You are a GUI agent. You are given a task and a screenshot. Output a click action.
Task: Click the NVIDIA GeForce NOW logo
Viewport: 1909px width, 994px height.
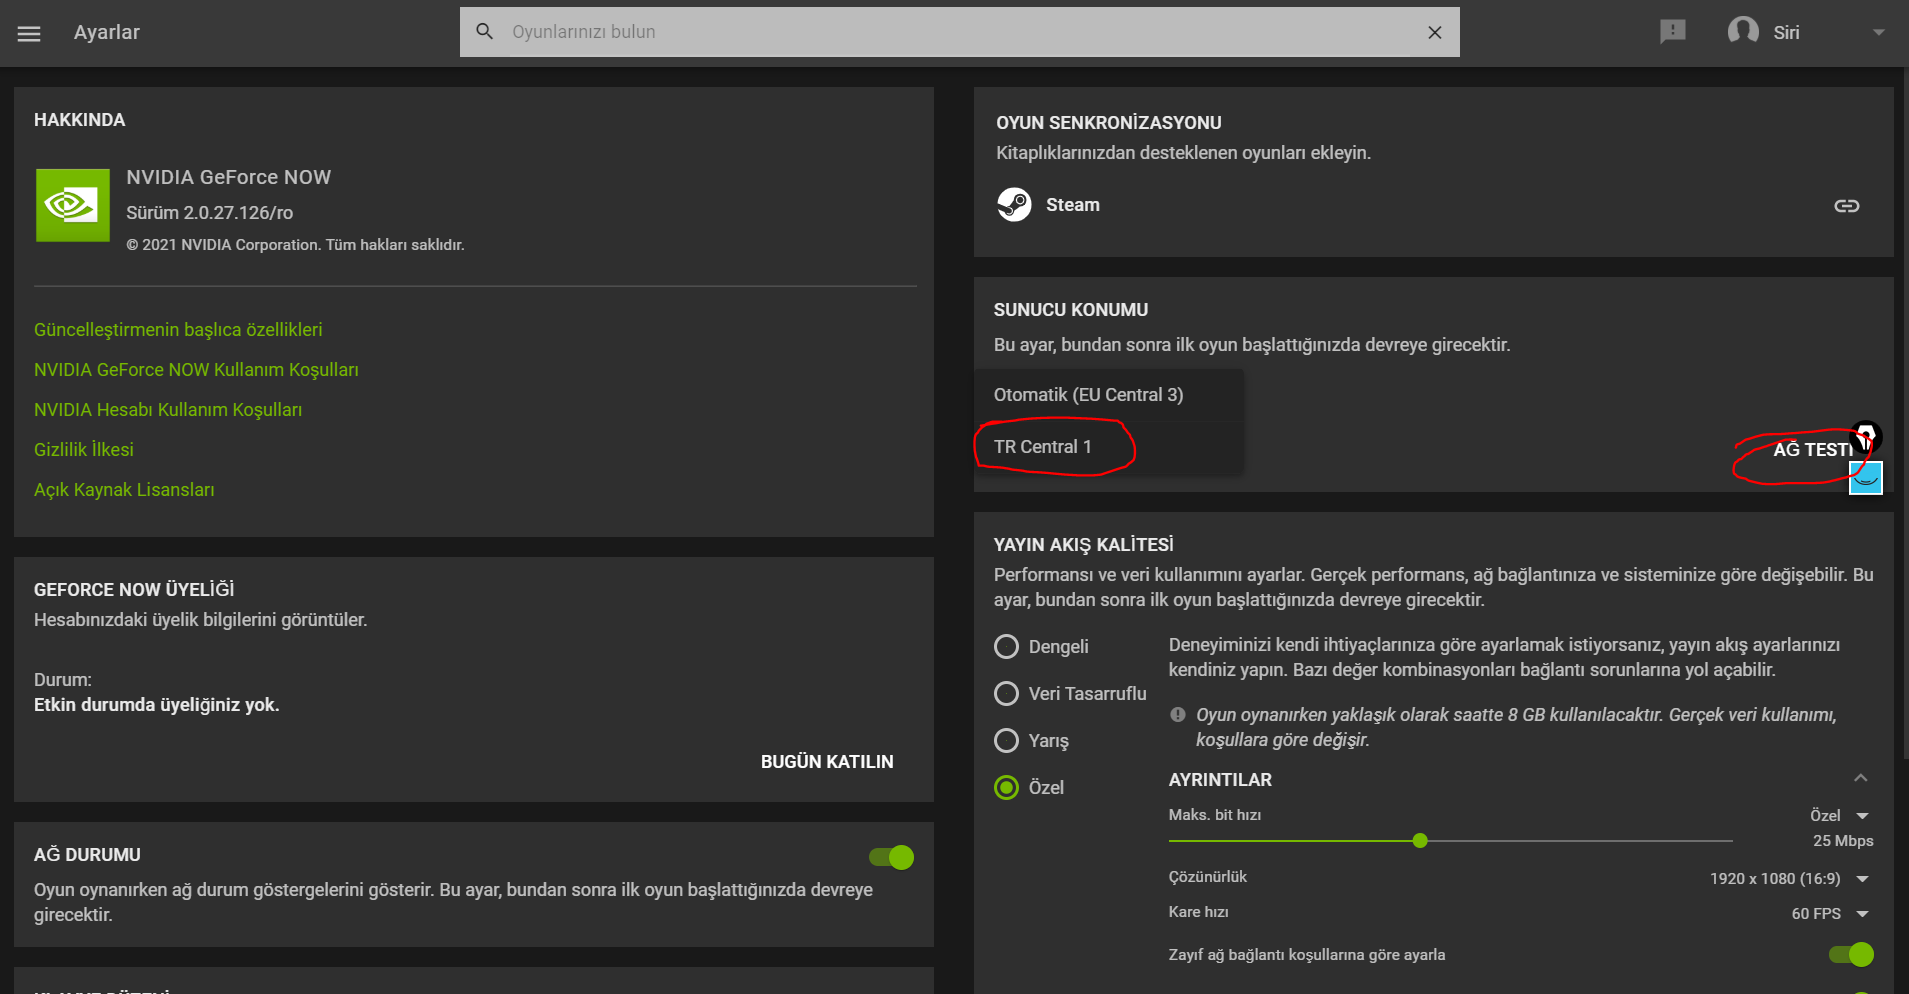click(73, 205)
